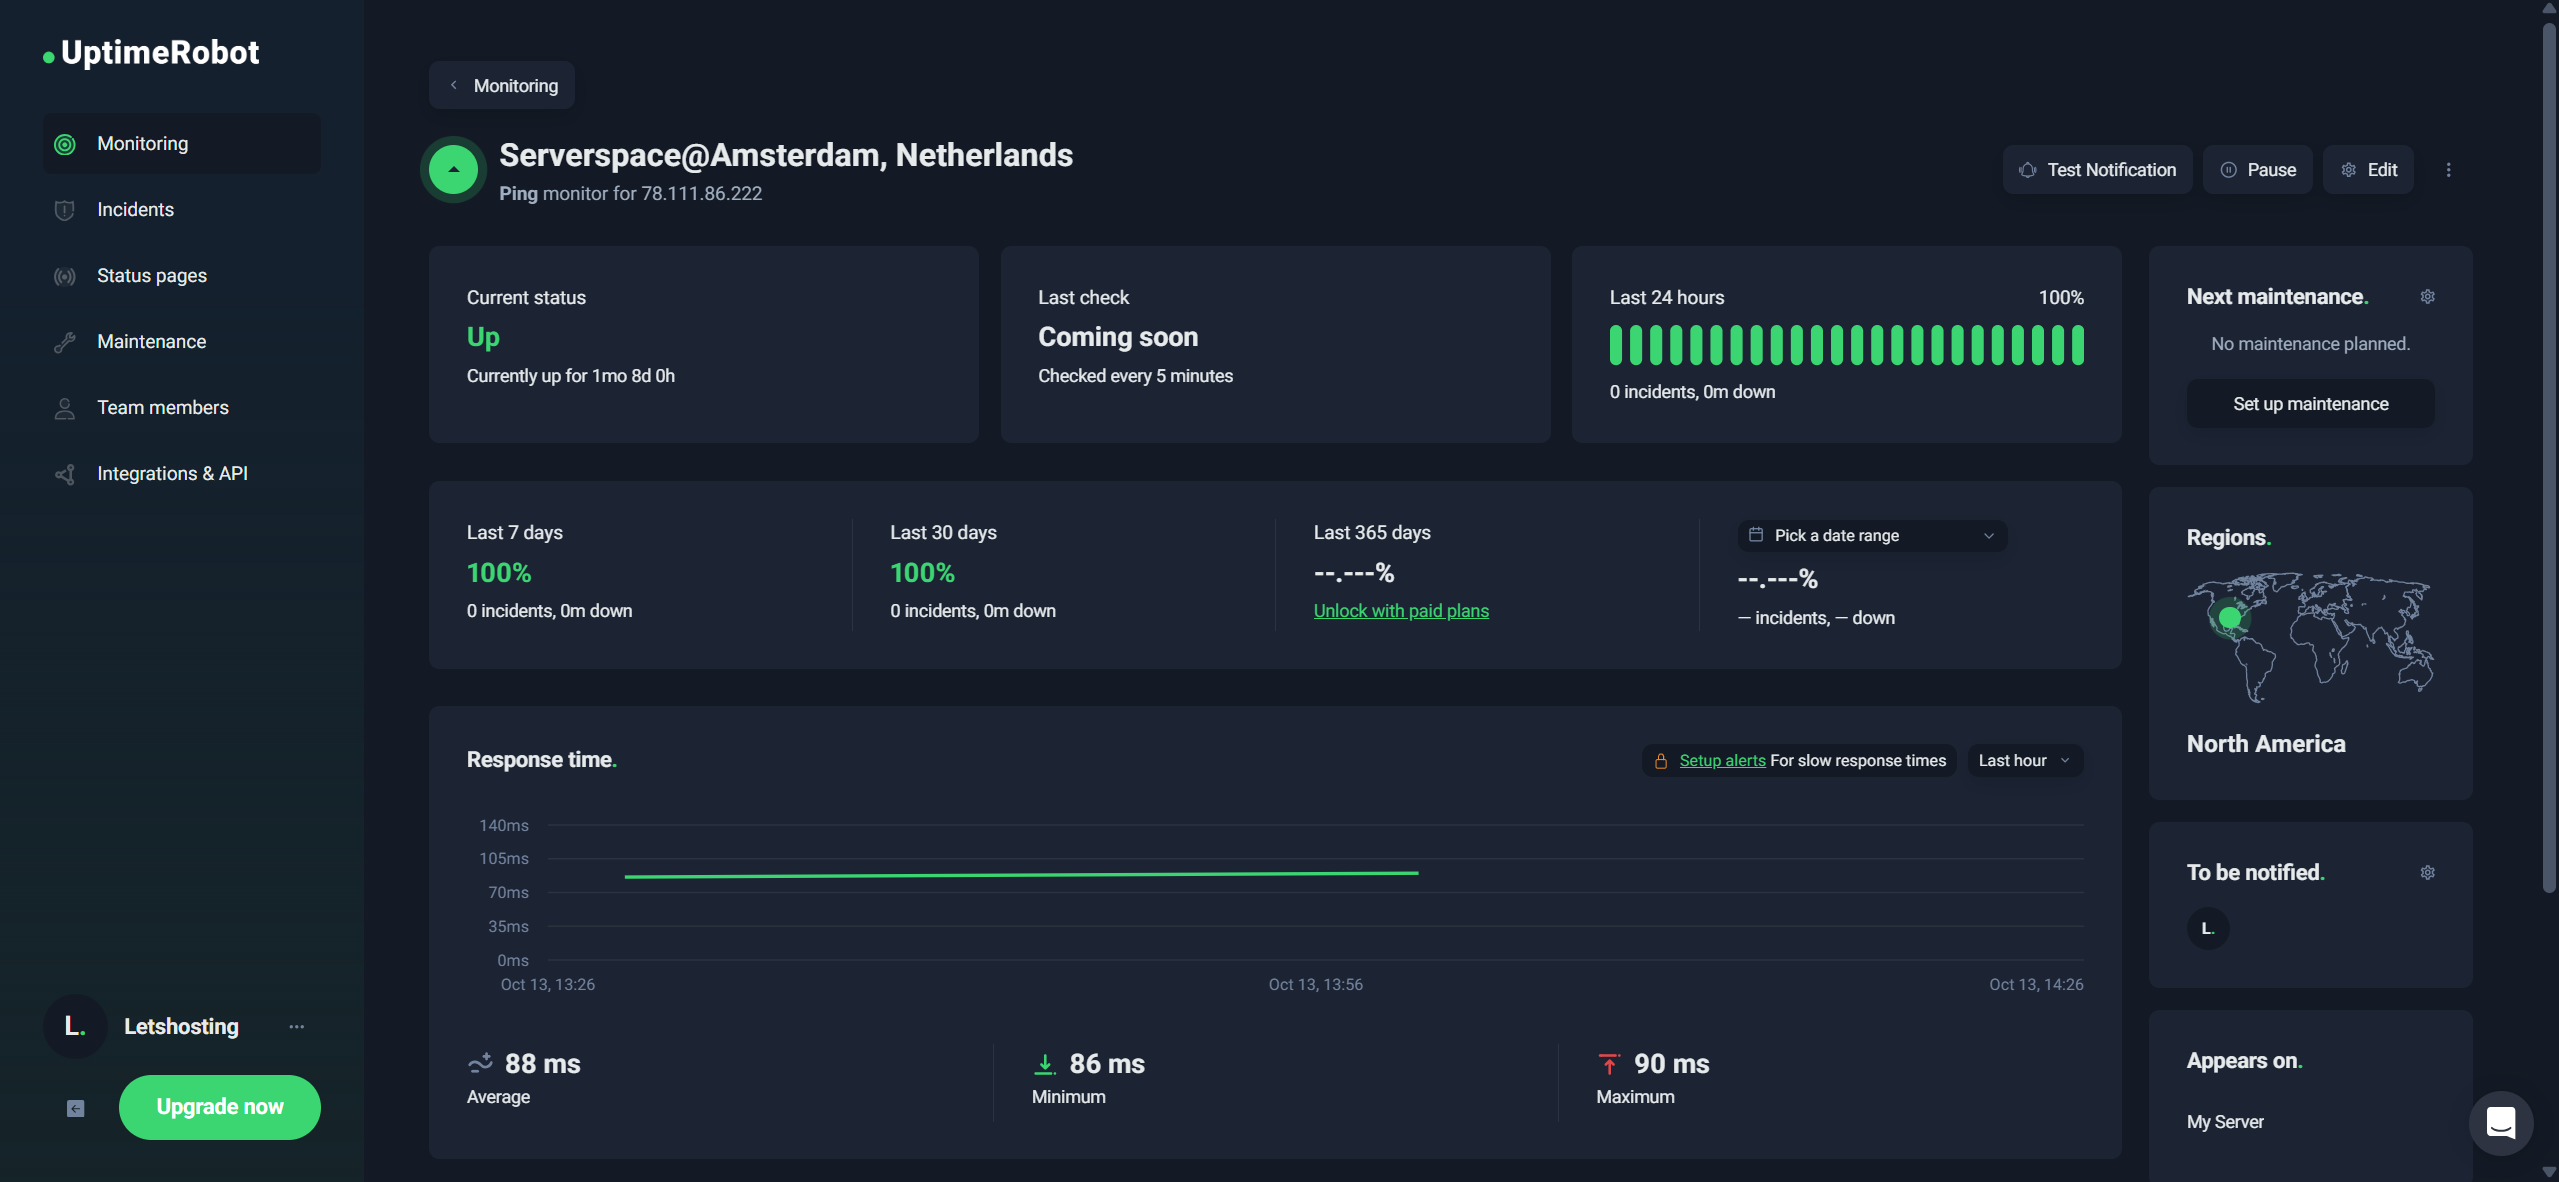Open To be notified gear settings
This screenshot has width=2559, height=1182.
click(2427, 873)
